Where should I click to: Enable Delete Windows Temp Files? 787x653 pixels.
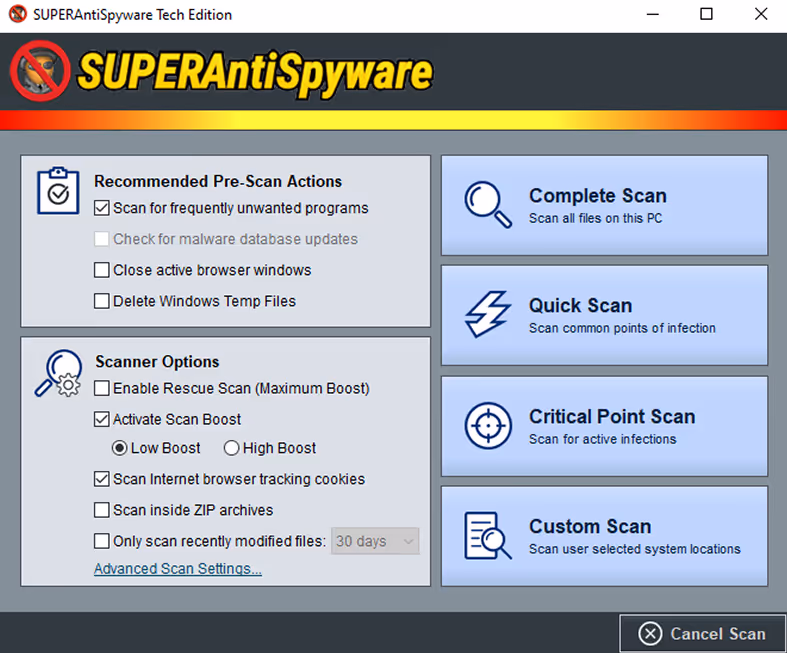(x=101, y=301)
